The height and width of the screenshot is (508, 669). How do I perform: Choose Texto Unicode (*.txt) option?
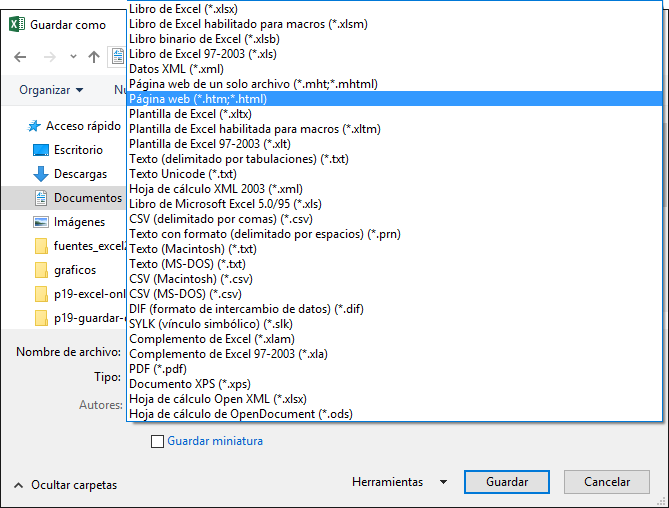[395, 174]
